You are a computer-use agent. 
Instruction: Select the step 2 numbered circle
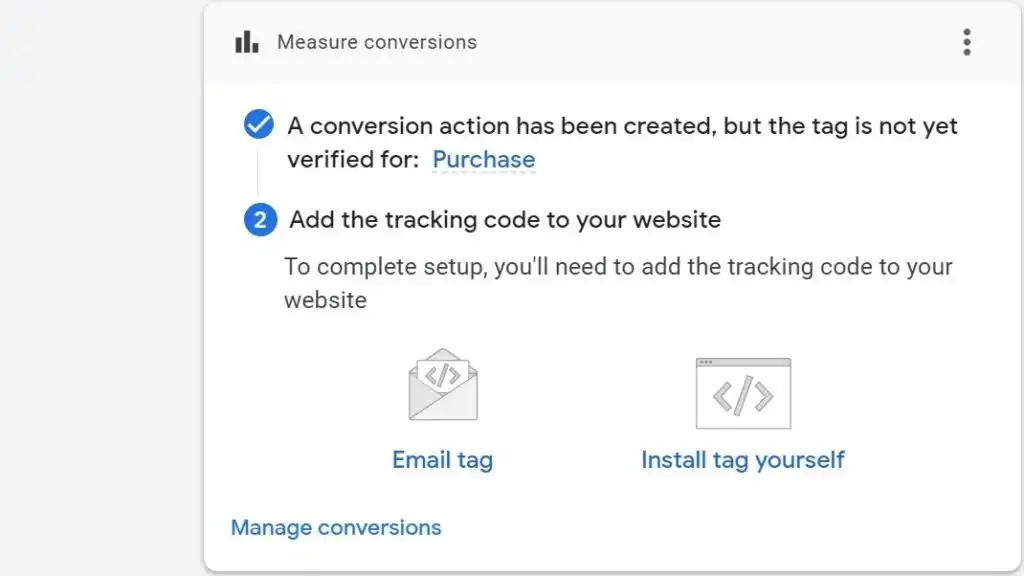click(x=259, y=220)
